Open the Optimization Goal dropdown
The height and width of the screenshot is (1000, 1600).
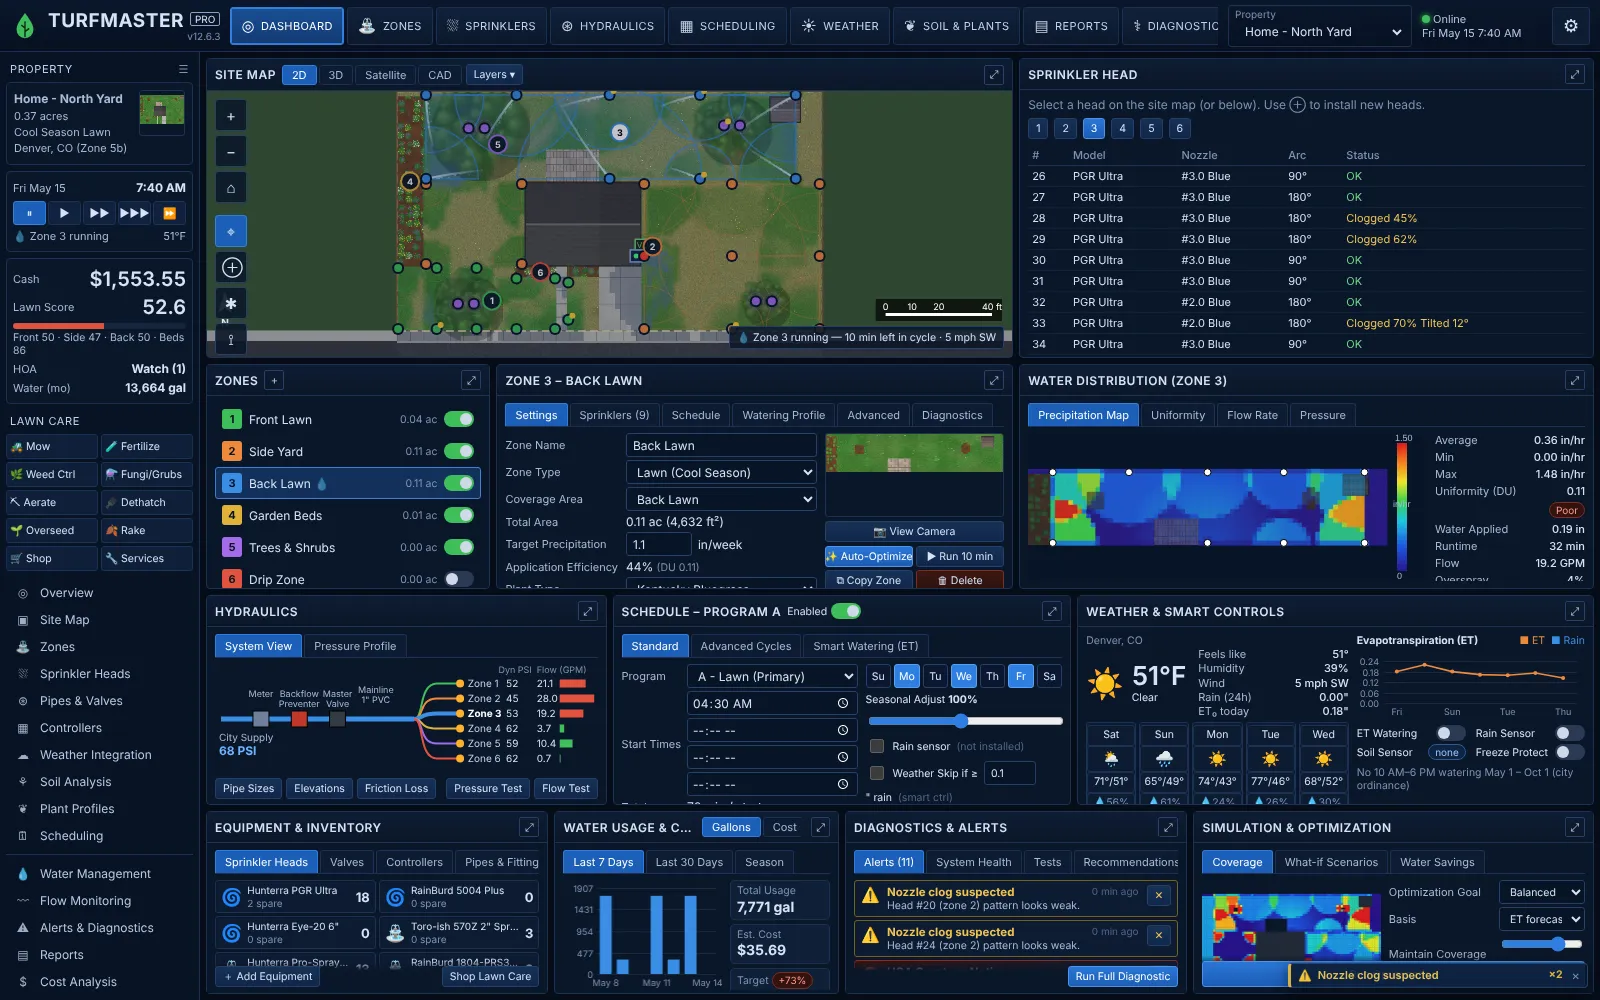tap(1541, 892)
